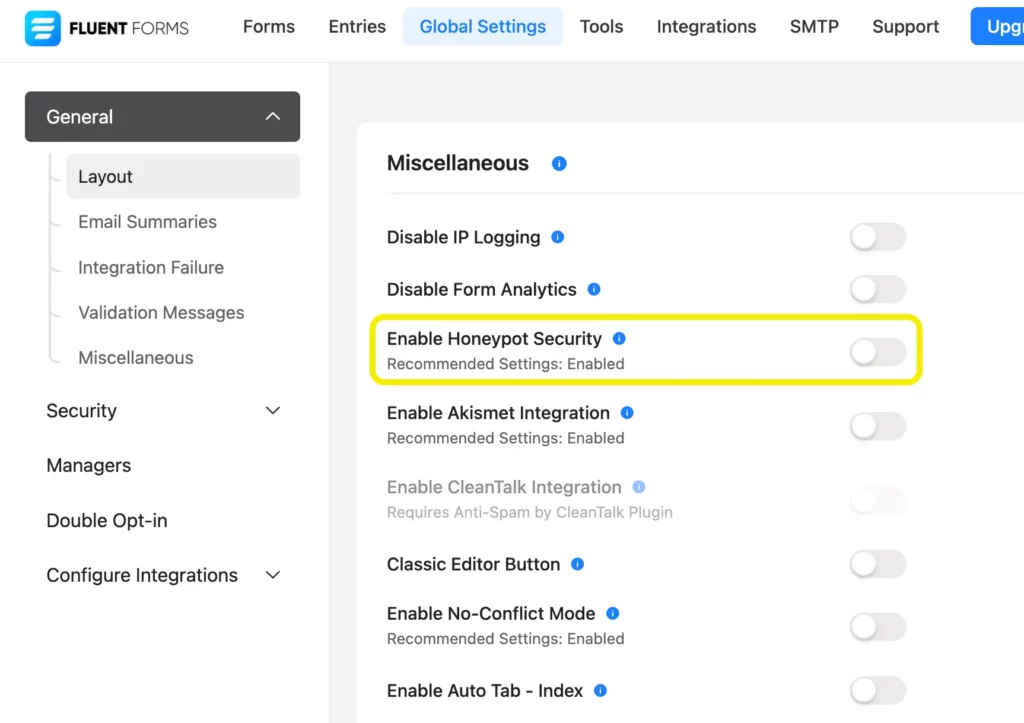Image resolution: width=1024 pixels, height=723 pixels.
Task: Open Miscellaneous in the sidebar
Action: click(x=136, y=358)
